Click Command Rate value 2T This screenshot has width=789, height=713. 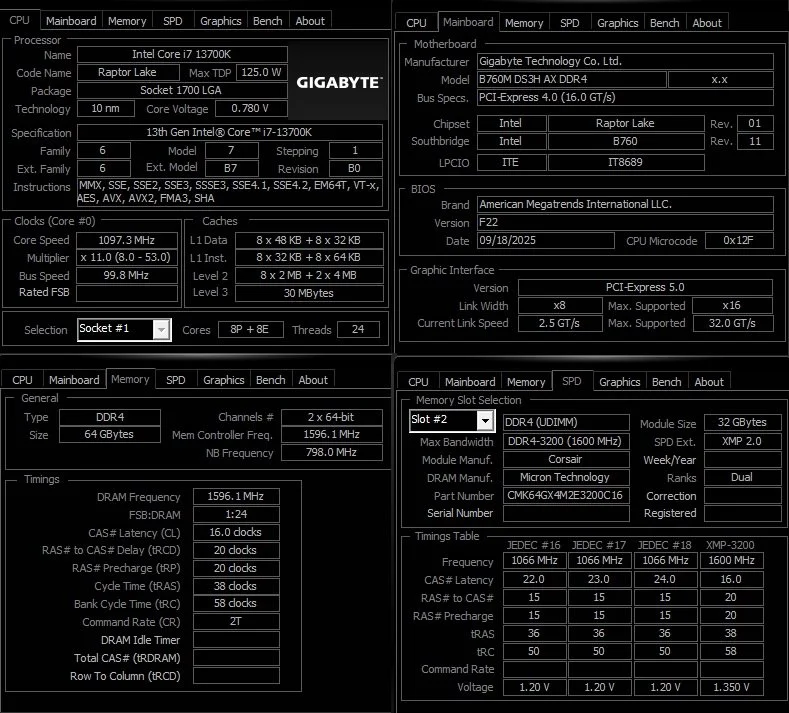click(236, 621)
